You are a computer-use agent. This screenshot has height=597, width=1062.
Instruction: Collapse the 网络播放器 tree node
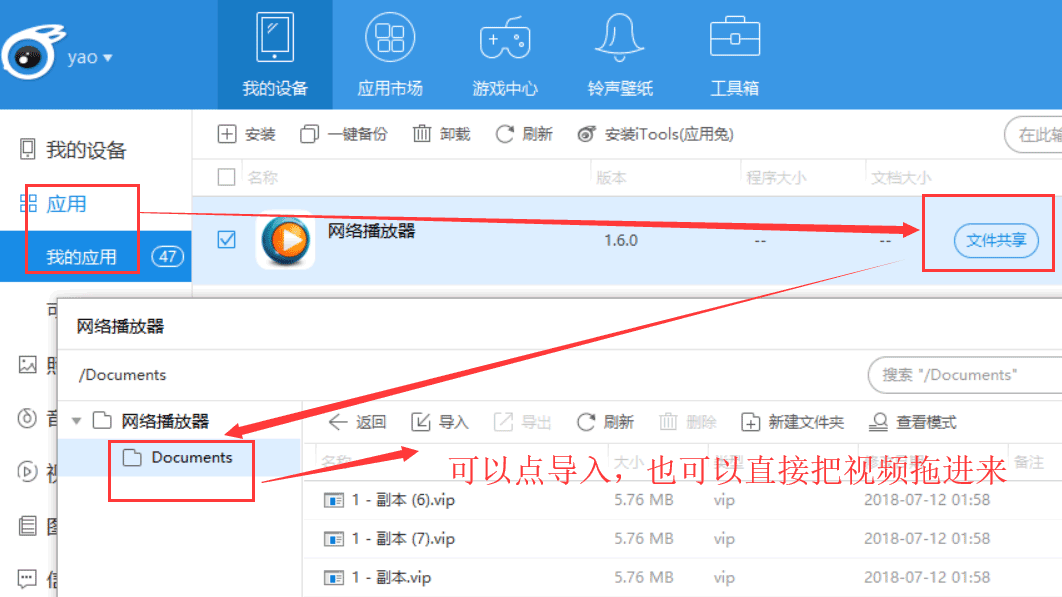[76, 421]
